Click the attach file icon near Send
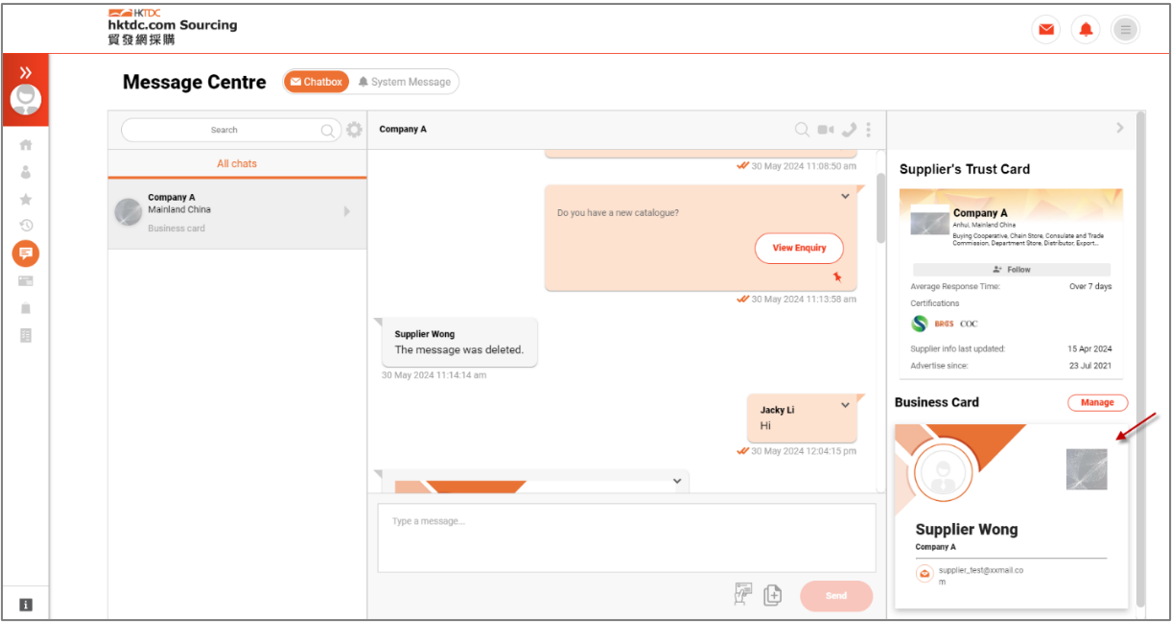1174x625 pixels. click(x=773, y=596)
